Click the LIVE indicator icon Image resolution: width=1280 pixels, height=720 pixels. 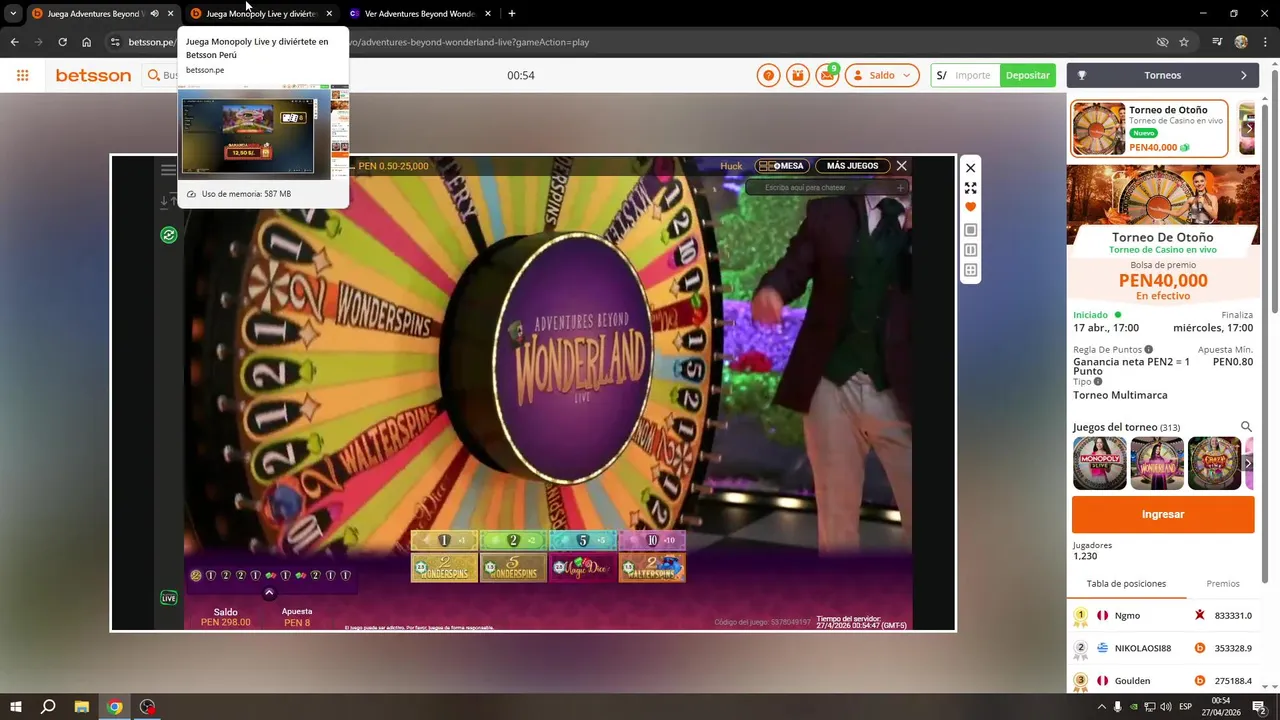point(169,598)
